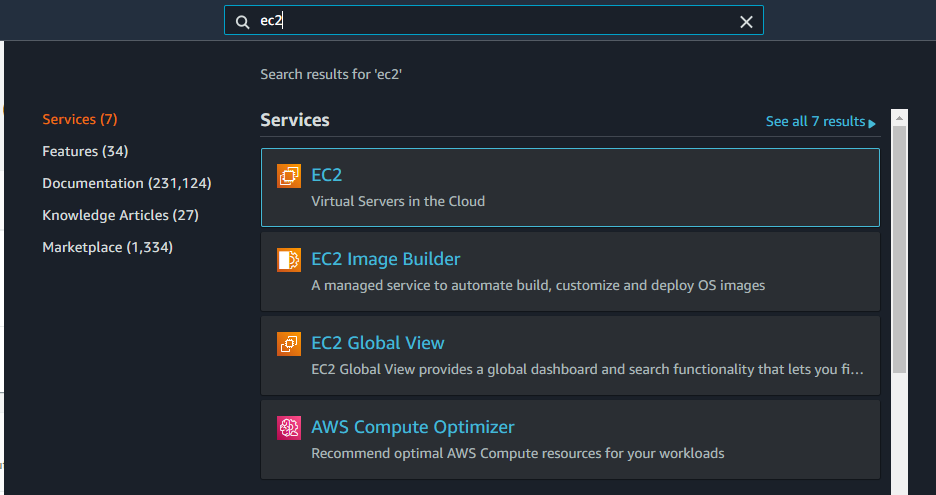Click 'Virtual Servers in the Cloud' description
This screenshot has height=495, width=936.
[398, 201]
